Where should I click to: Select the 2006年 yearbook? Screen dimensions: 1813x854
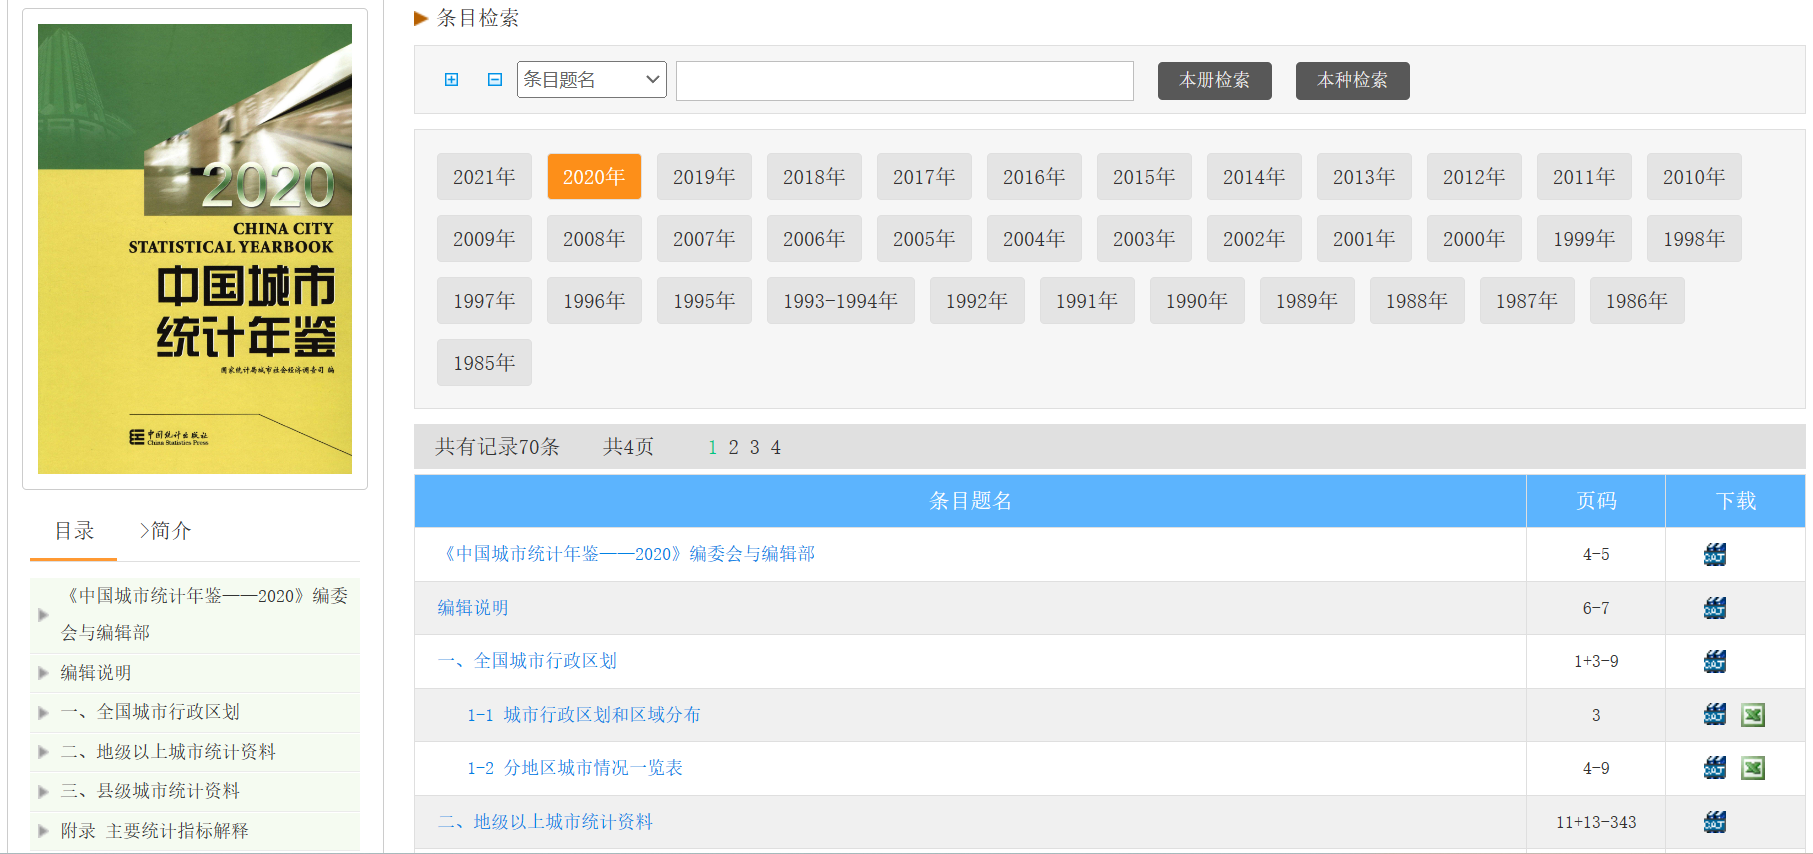click(814, 239)
